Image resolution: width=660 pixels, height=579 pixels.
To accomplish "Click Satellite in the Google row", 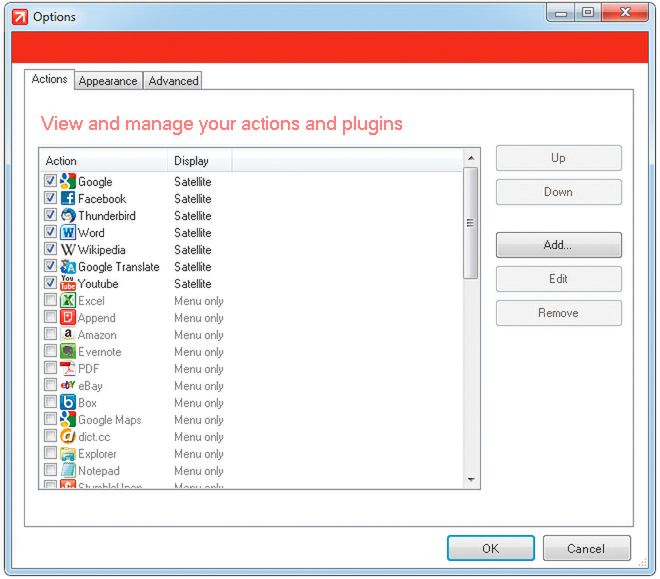I will (x=193, y=182).
